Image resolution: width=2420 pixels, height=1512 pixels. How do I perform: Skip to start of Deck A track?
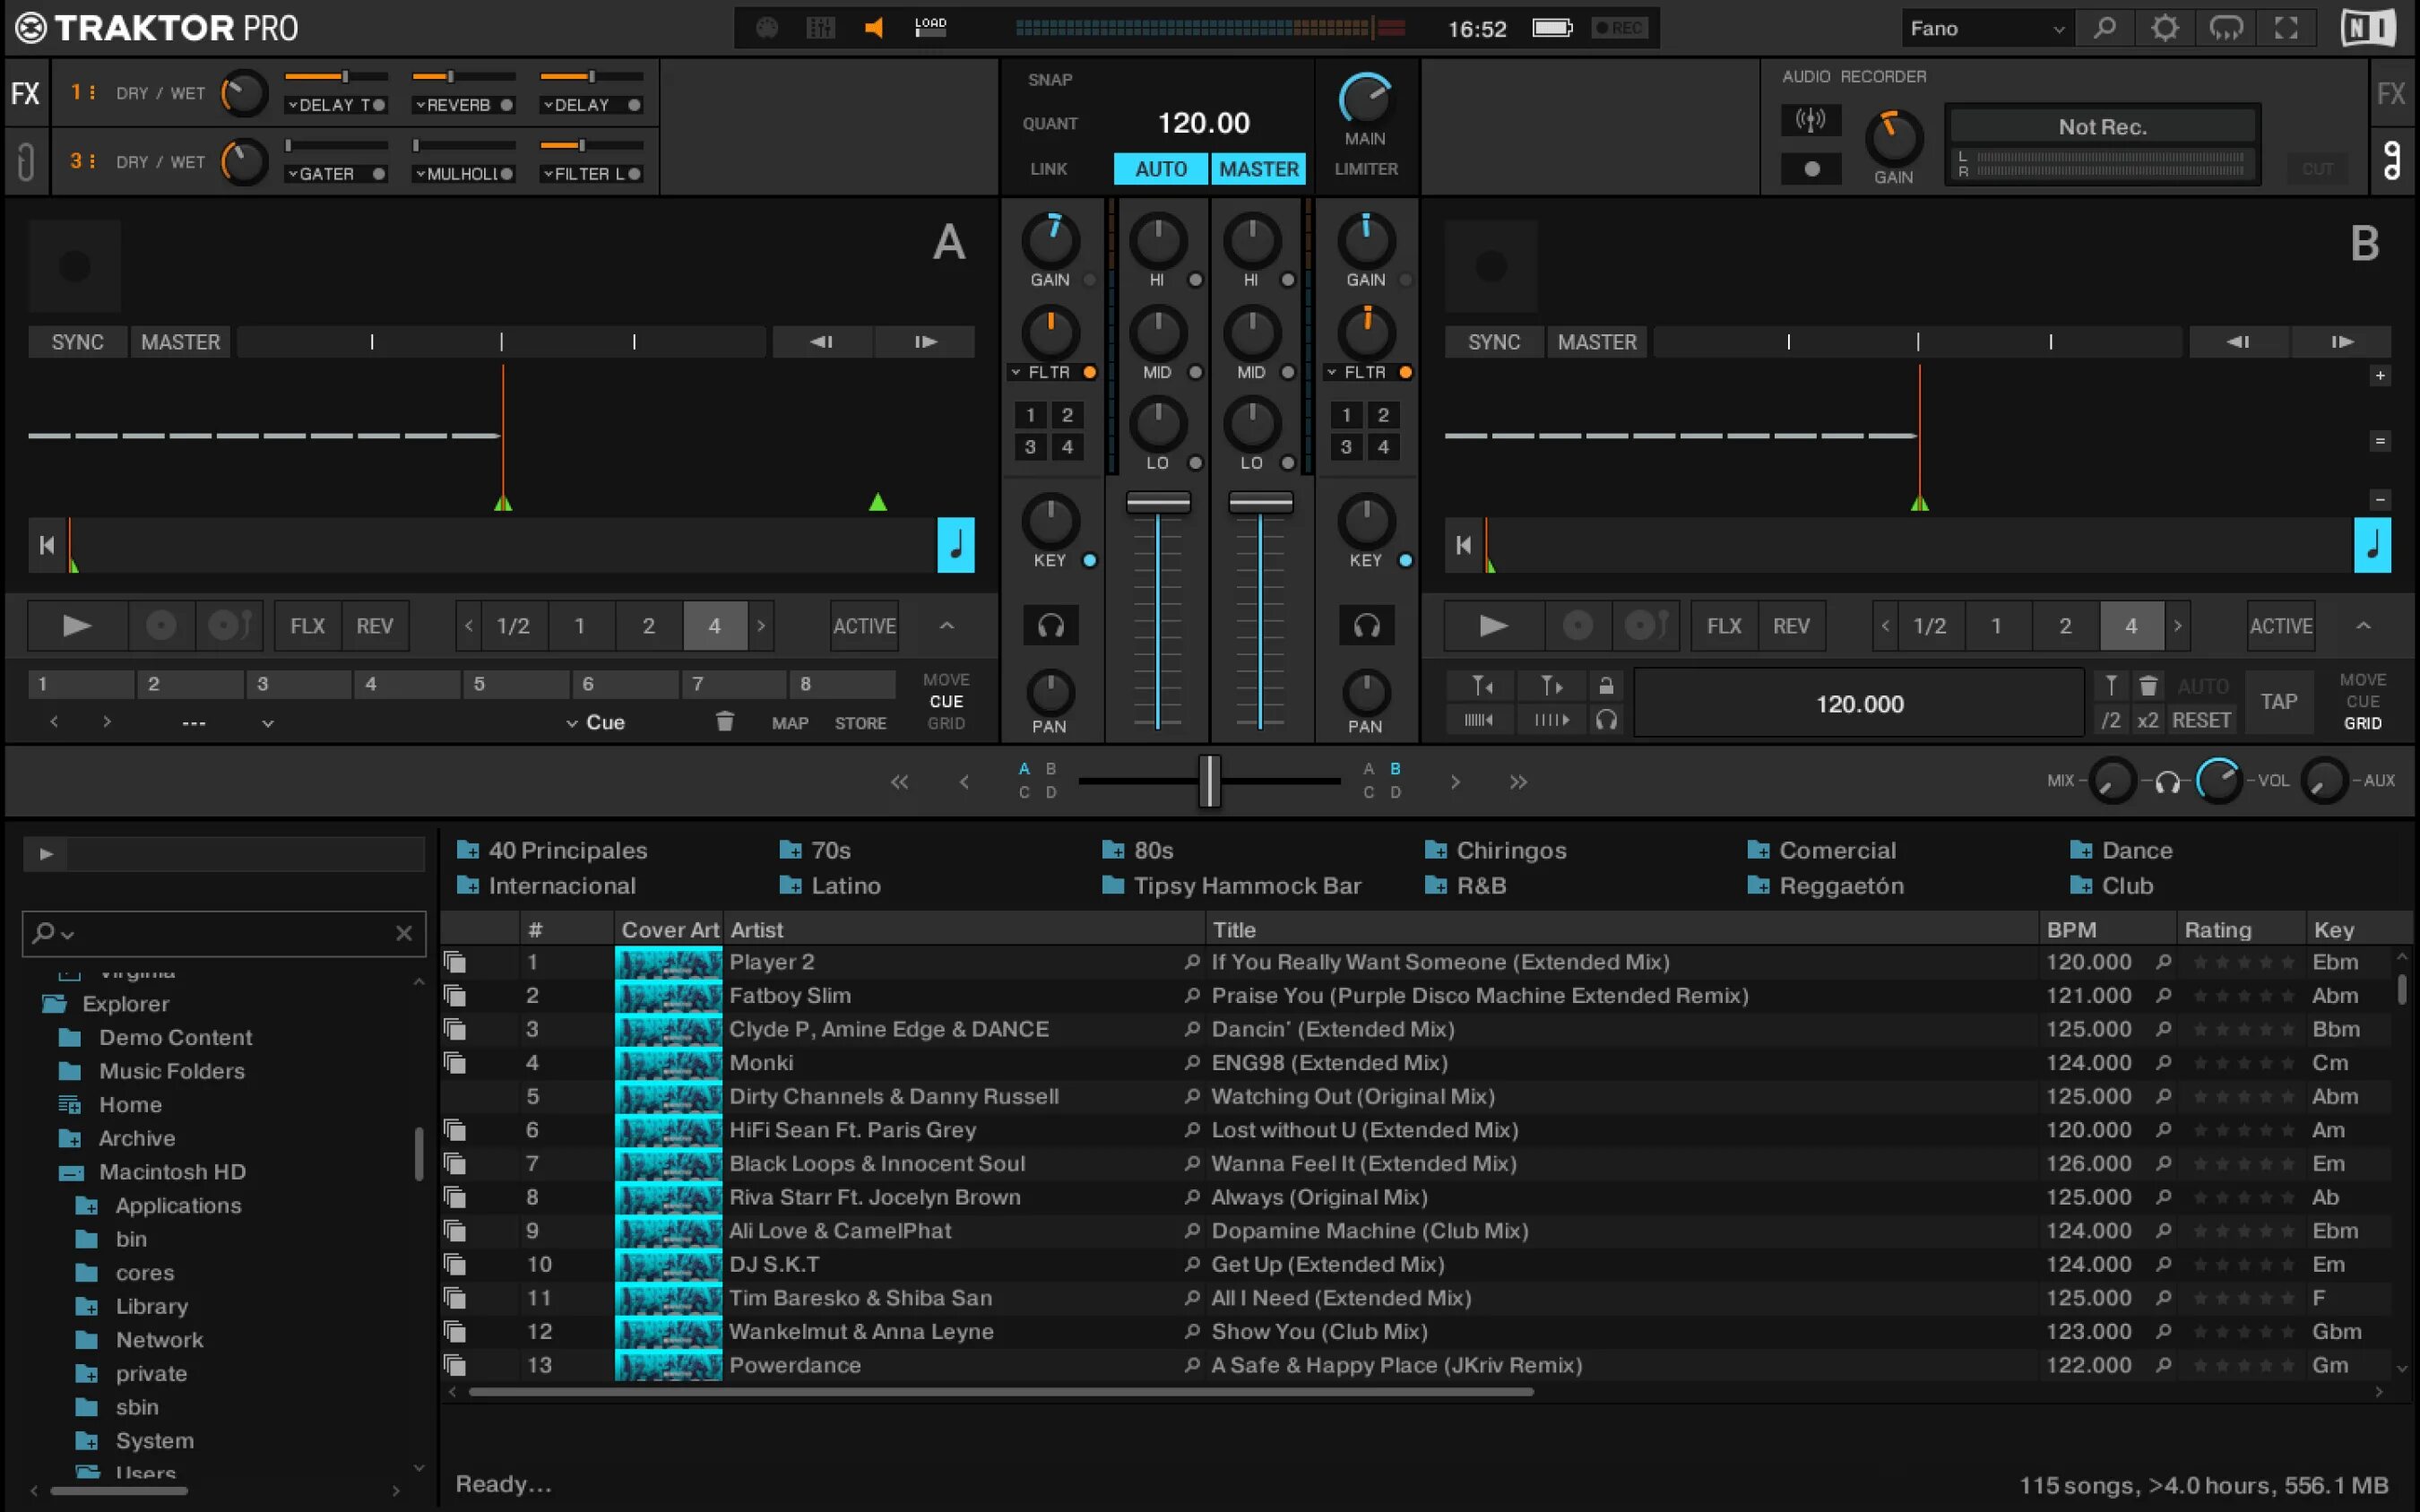[x=47, y=545]
